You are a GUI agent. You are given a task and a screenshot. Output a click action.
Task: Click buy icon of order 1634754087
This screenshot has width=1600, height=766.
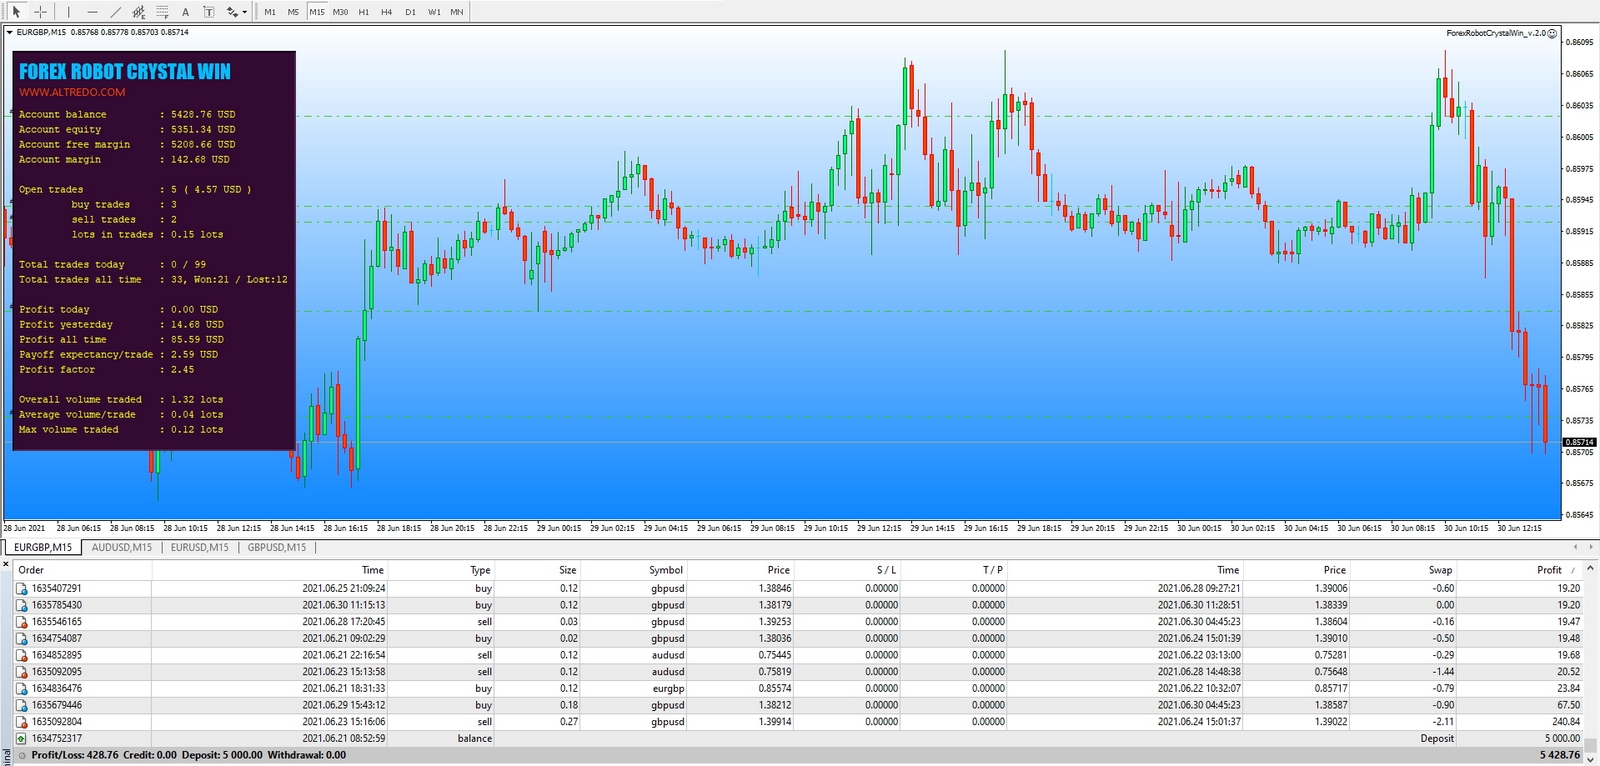tap(22, 638)
